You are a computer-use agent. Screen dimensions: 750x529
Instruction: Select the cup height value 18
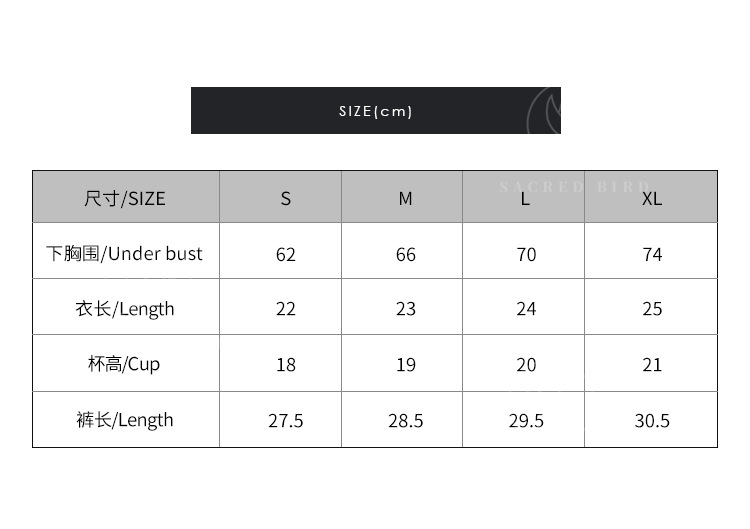pos(286,365)
